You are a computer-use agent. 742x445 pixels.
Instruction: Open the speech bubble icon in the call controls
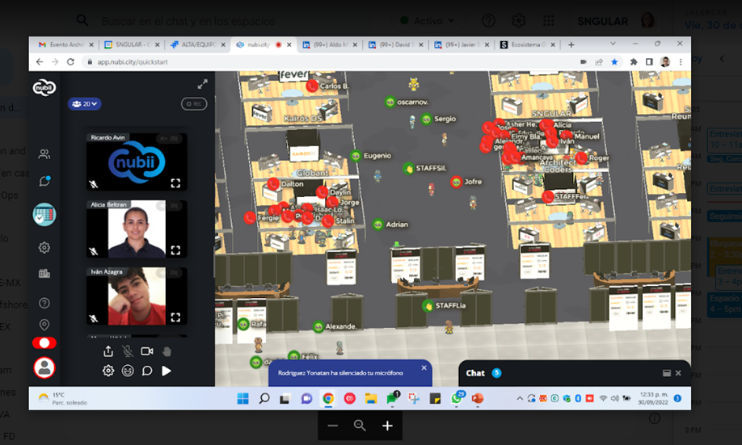pyautogui.click(x=147, y=371)
